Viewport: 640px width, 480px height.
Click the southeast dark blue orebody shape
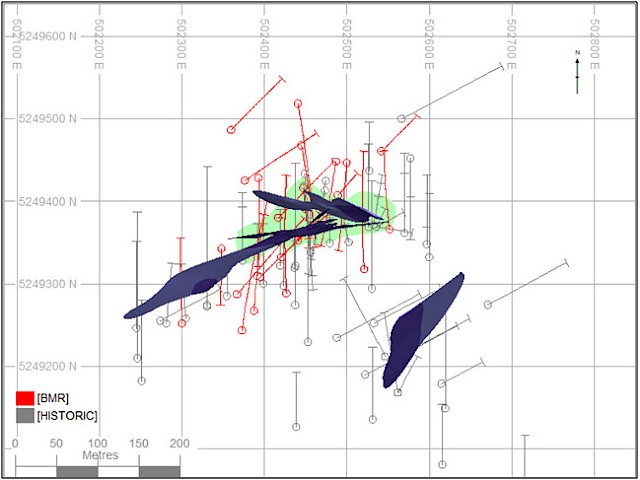[420, 325]
